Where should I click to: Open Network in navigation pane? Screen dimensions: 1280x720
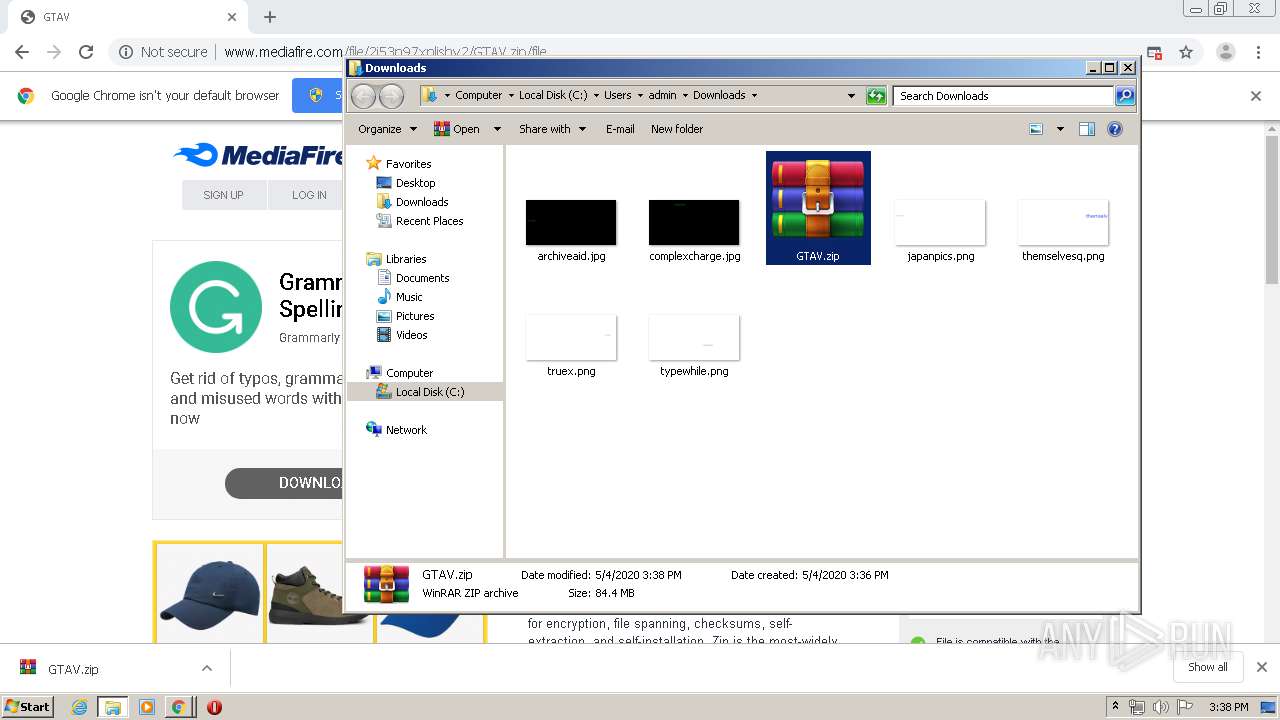(406, 430)
